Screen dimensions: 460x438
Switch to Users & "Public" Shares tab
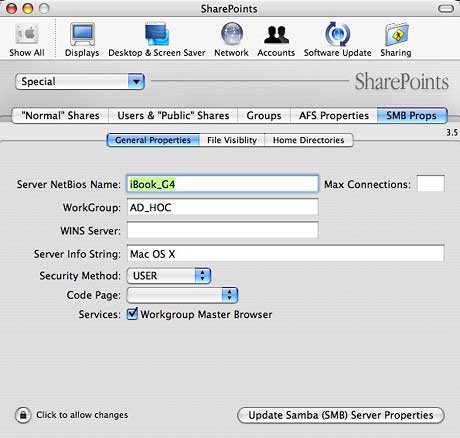pyautogui.click(x=173, y=115)
